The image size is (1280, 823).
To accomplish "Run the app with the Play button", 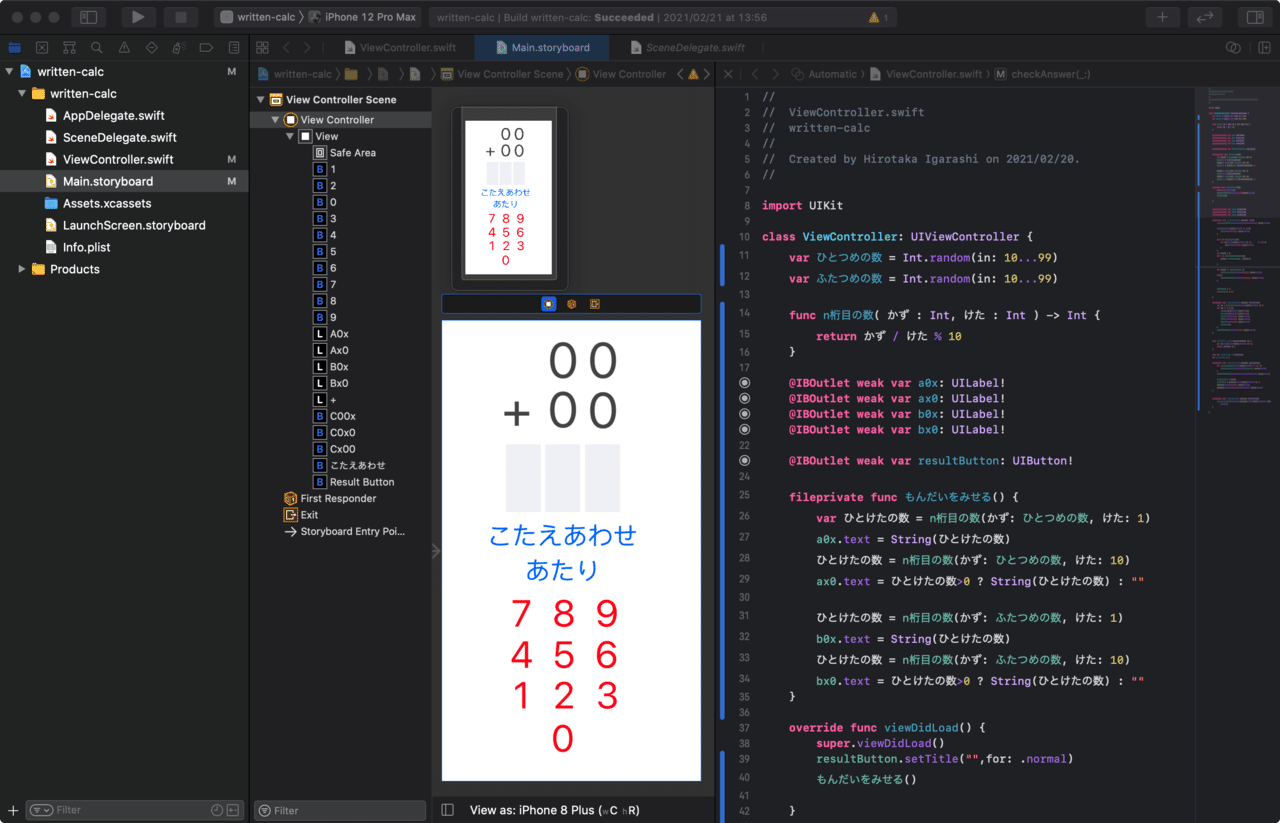I will [x=138, y=17].
